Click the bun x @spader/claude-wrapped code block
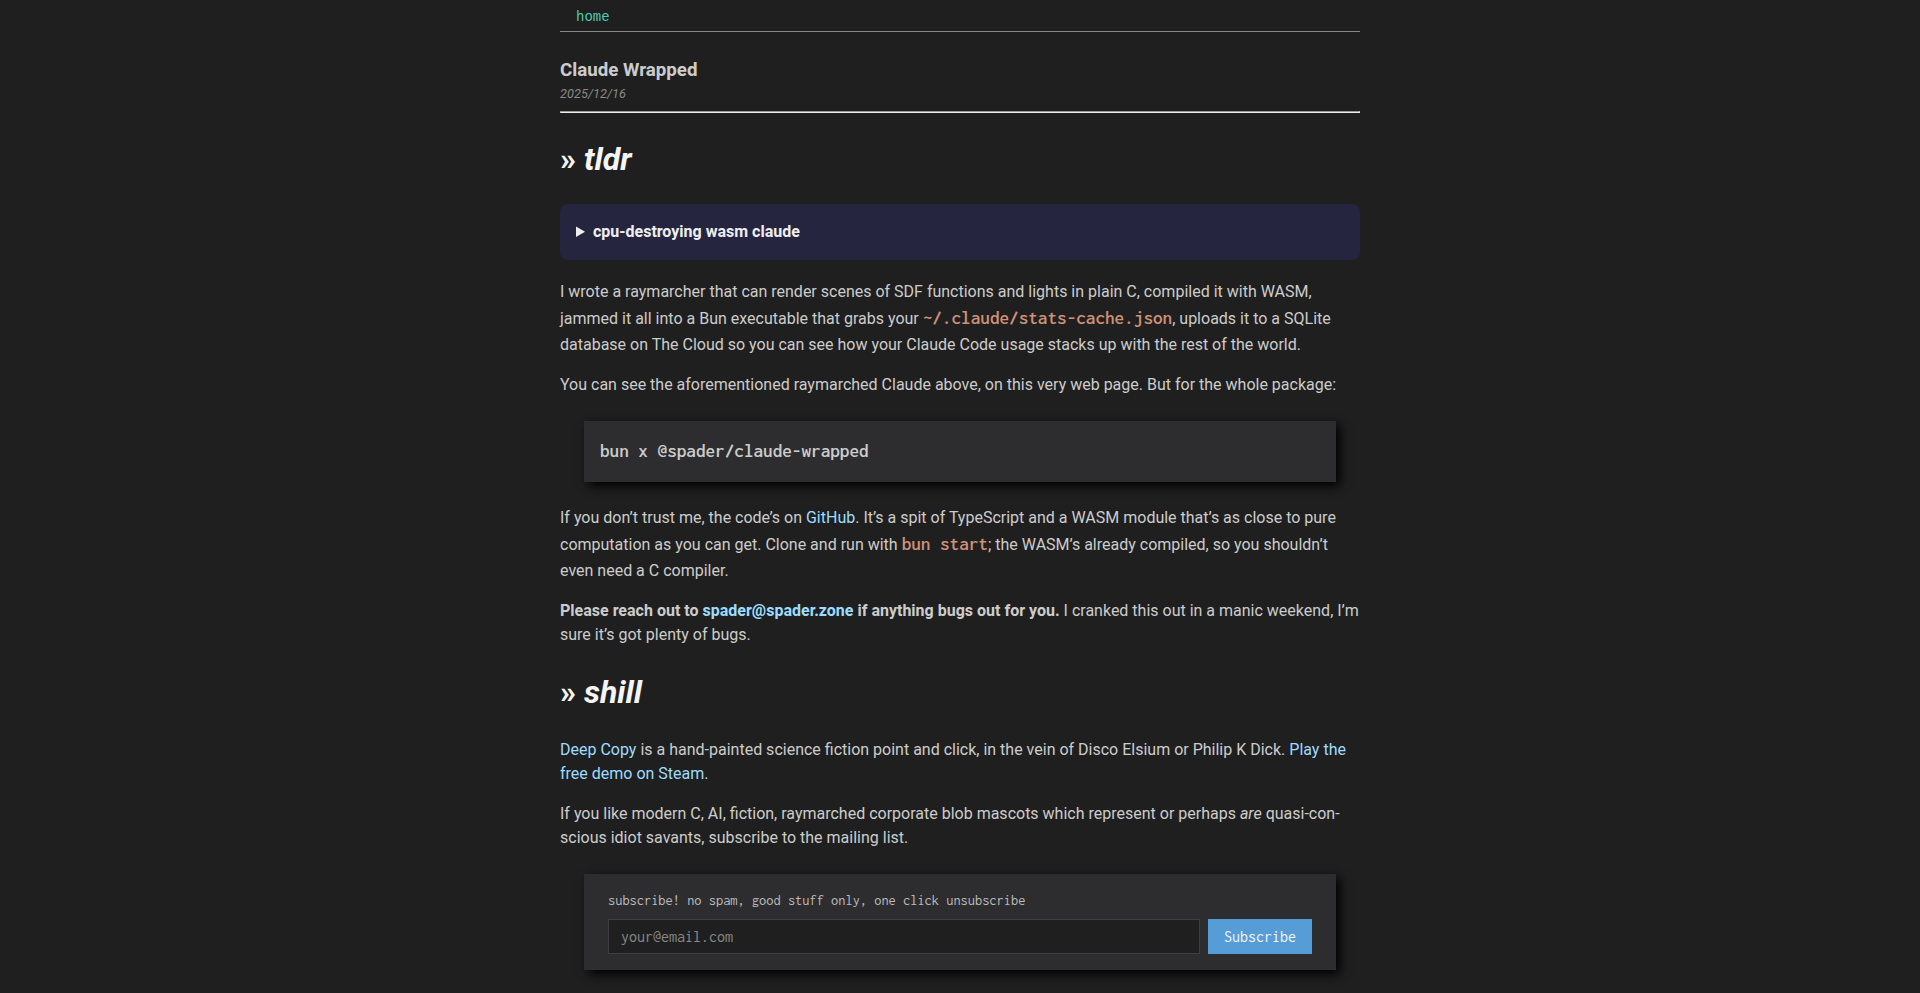1920x993 pixels. 734,452
